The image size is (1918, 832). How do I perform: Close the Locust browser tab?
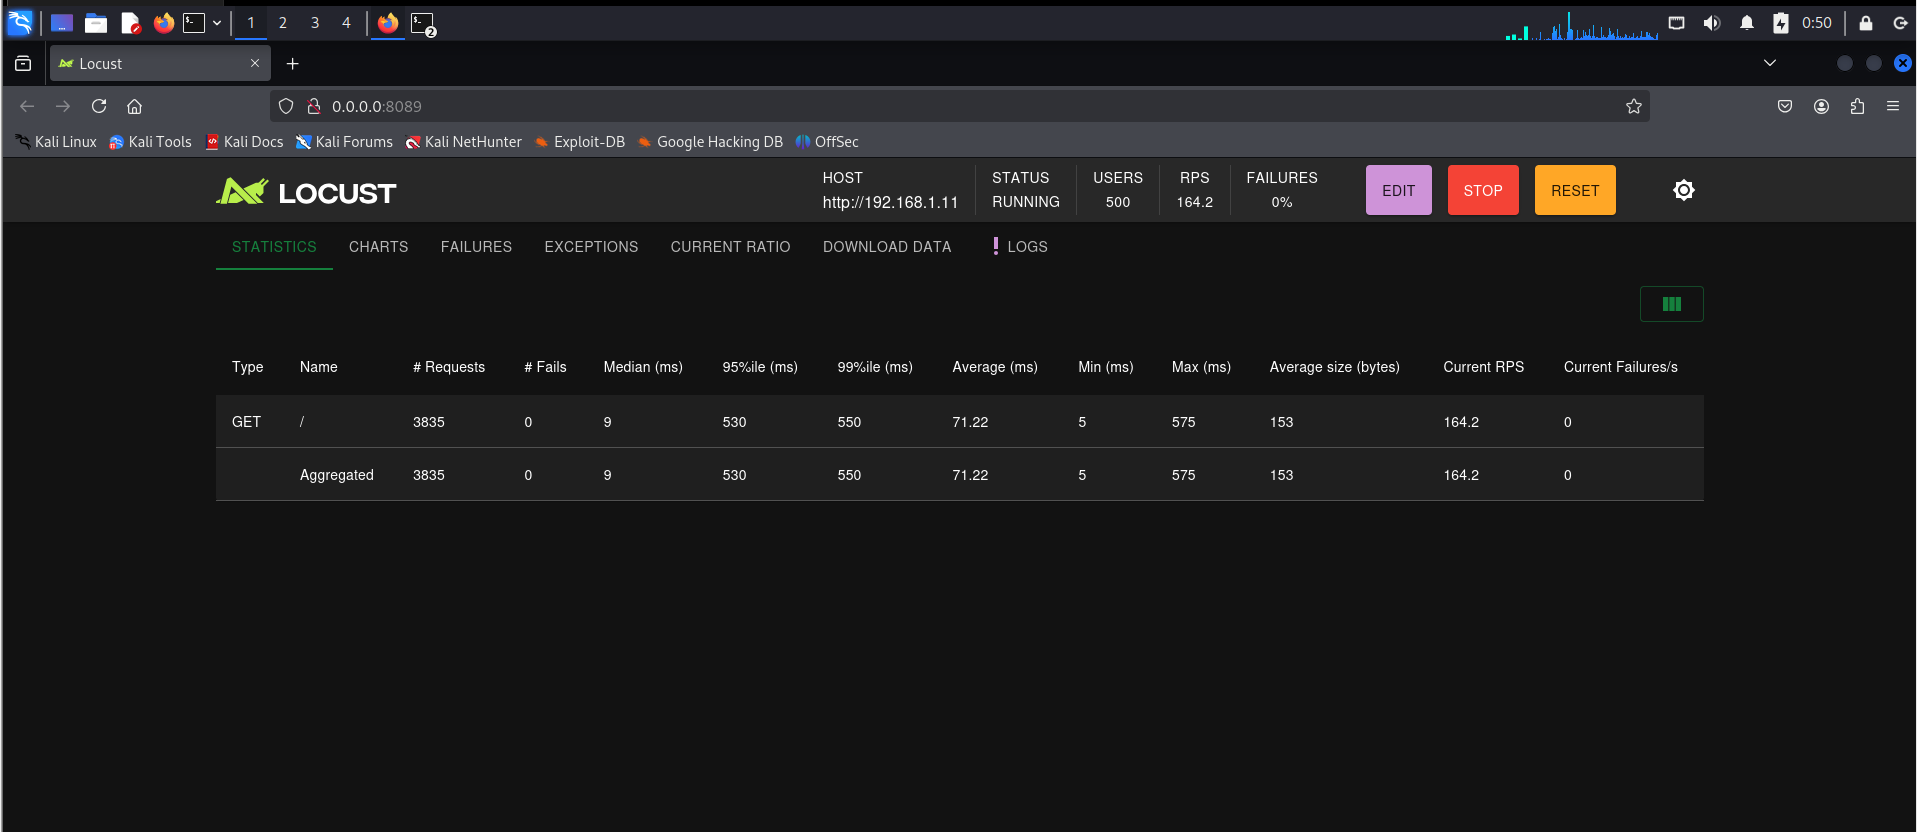click(255, 63)
